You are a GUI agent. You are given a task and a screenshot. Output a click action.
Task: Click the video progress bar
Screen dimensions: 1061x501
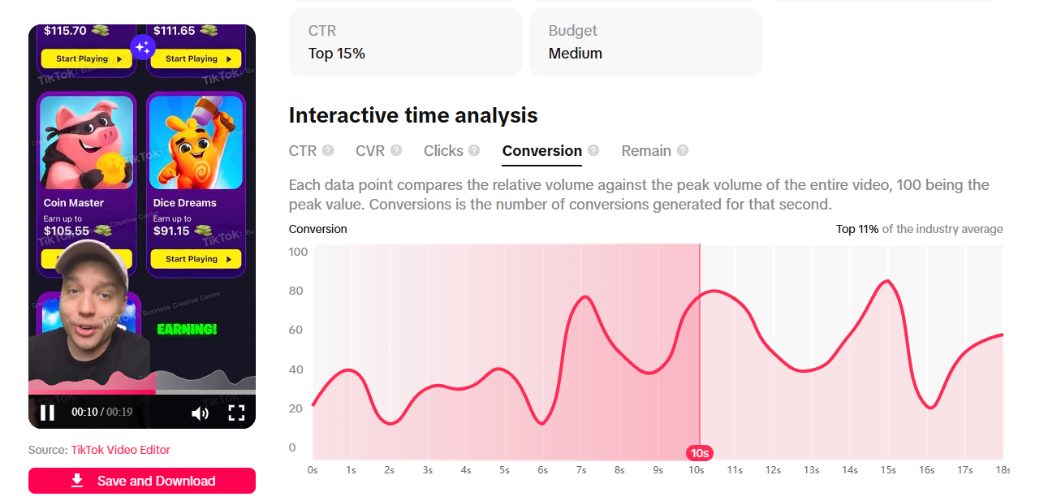pyautogui.click(x=142, y=391)
